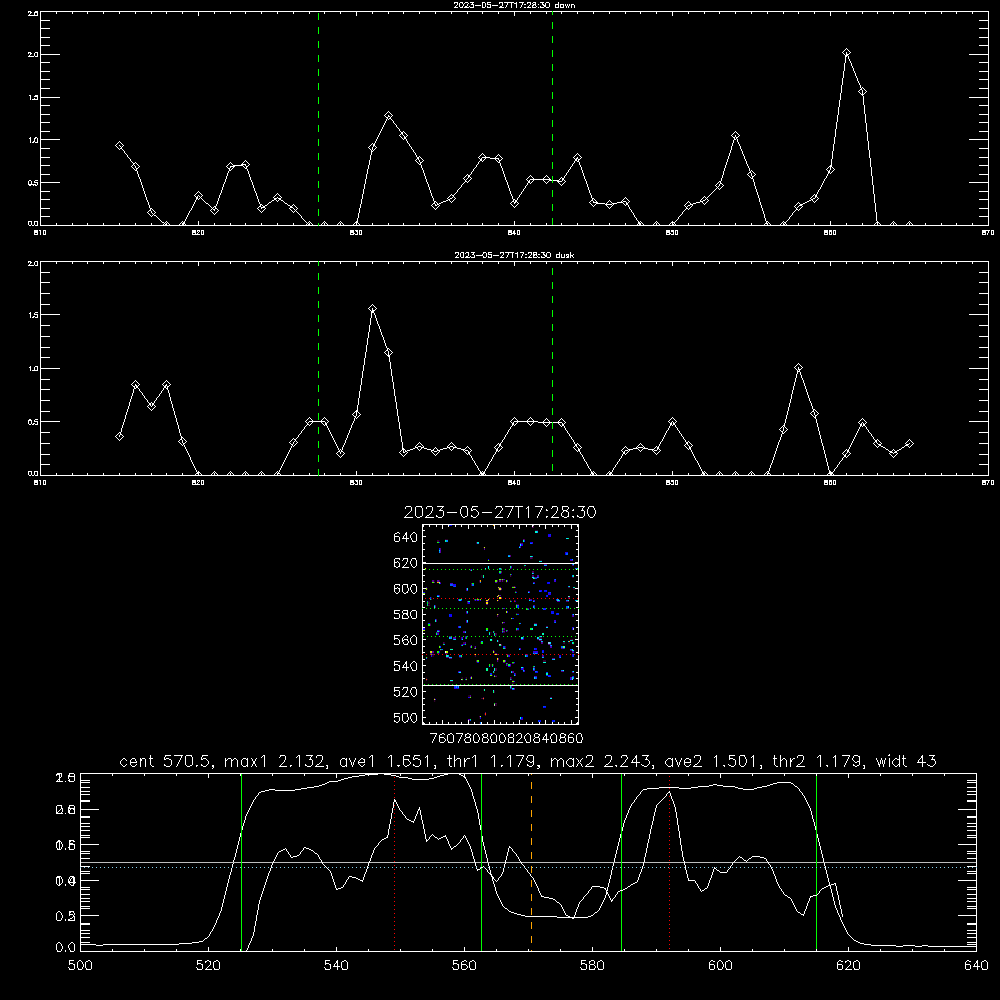Select the tallest peak diamond in dawn plot
Viewport: 1000px width, 1000px height.
point(846,53)
